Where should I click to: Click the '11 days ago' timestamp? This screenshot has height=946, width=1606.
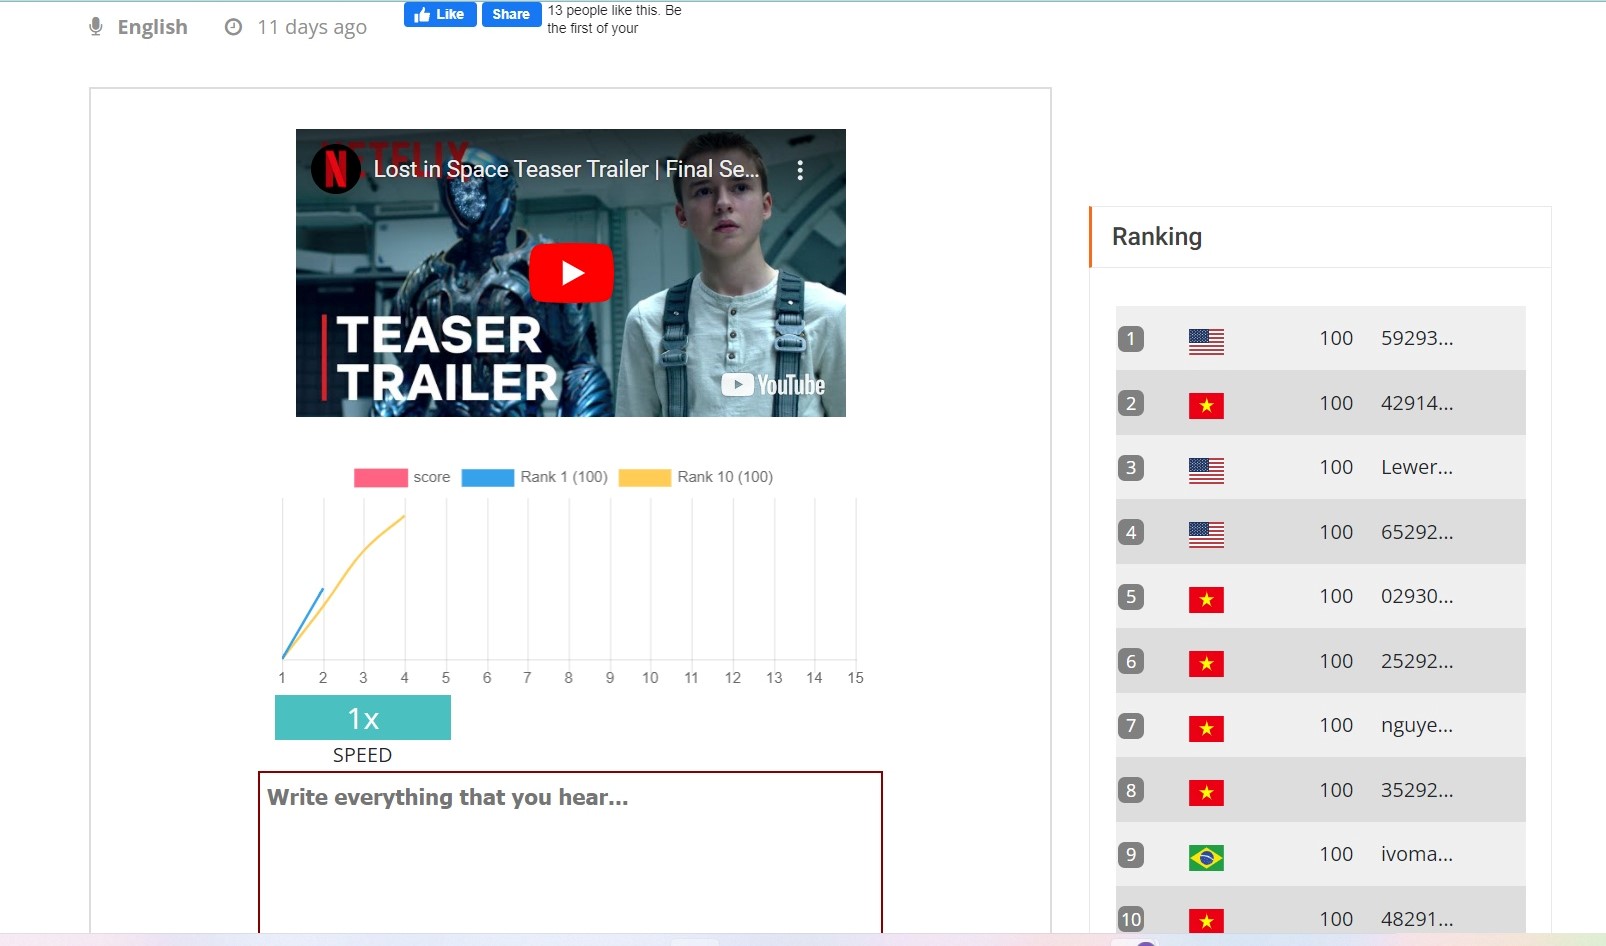tap(312, 27)
